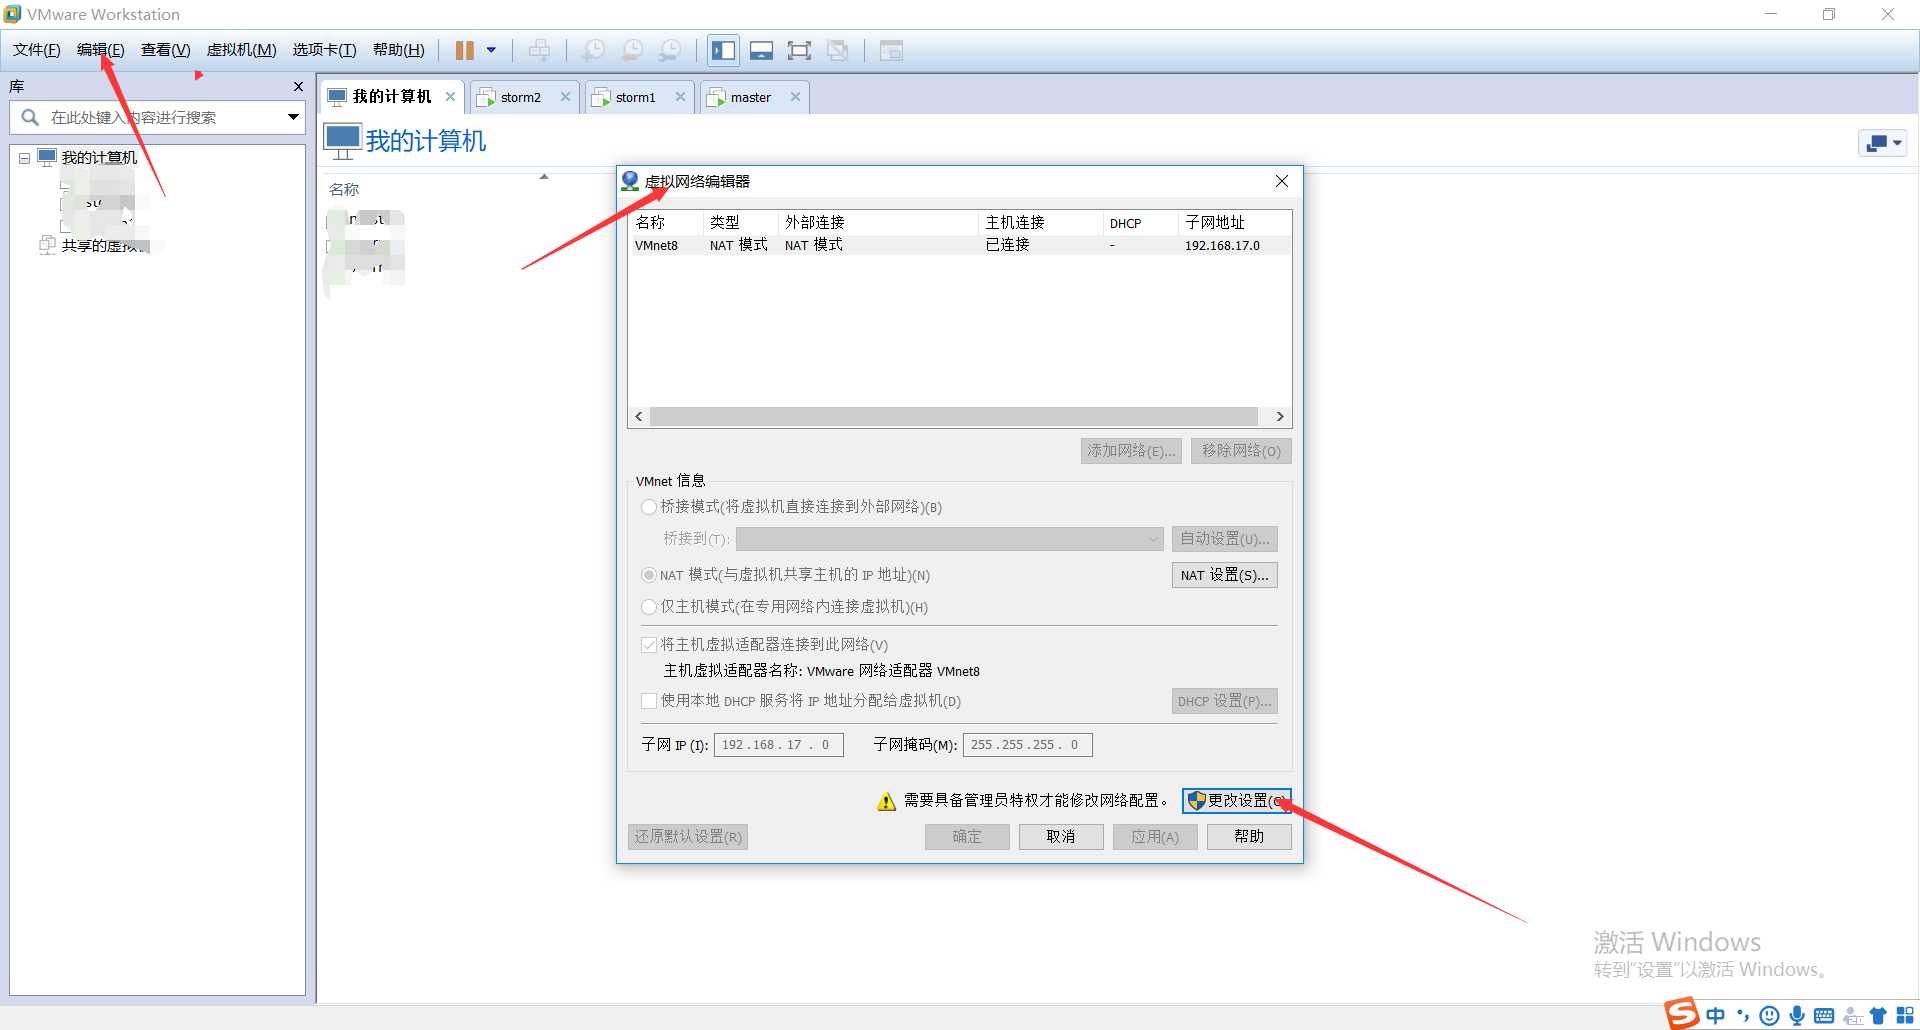Image resolution: width=1920 pixels, height=1030 pixels.
Task: Select the 仅主机模式 radio button
Action: [x=649, y=607]
